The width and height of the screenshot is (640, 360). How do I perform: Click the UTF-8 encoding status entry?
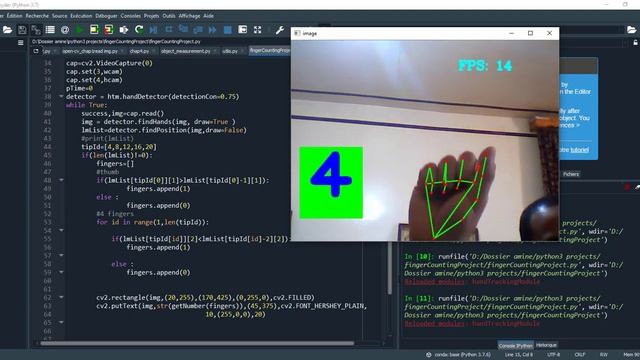(x=553, y=355)
